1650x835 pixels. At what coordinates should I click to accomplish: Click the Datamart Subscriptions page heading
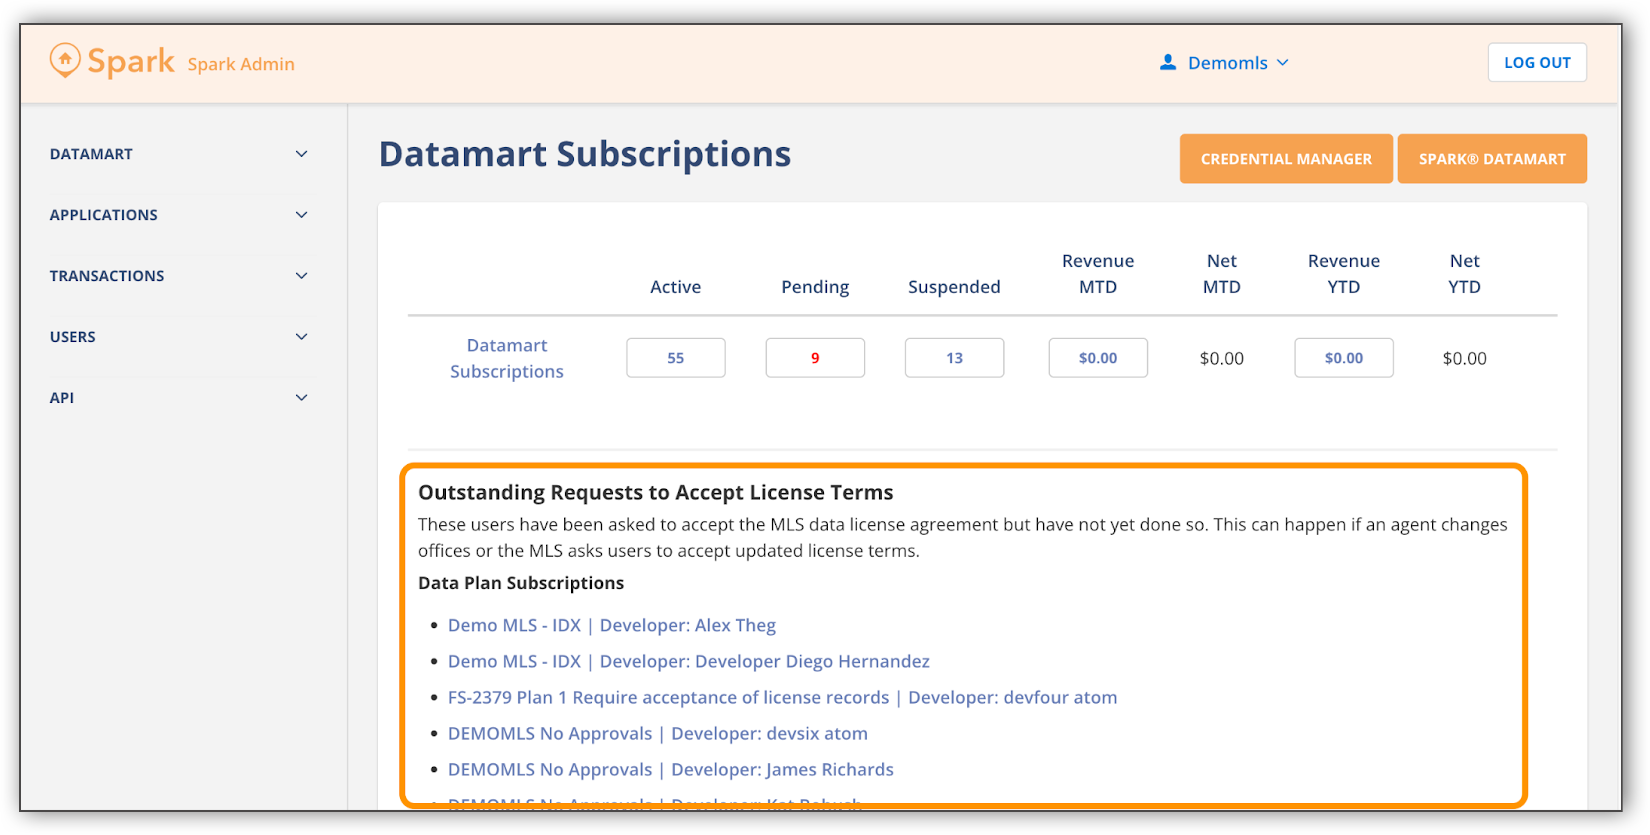585,154
